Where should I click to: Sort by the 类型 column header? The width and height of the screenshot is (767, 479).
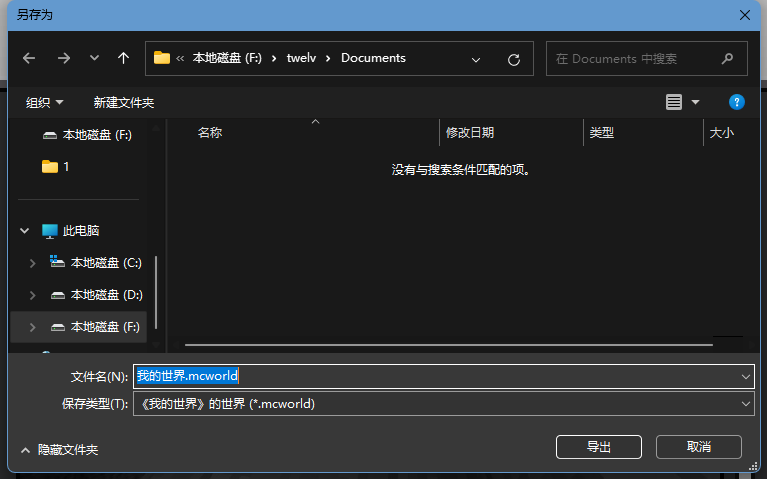click(x=601, y=133)
